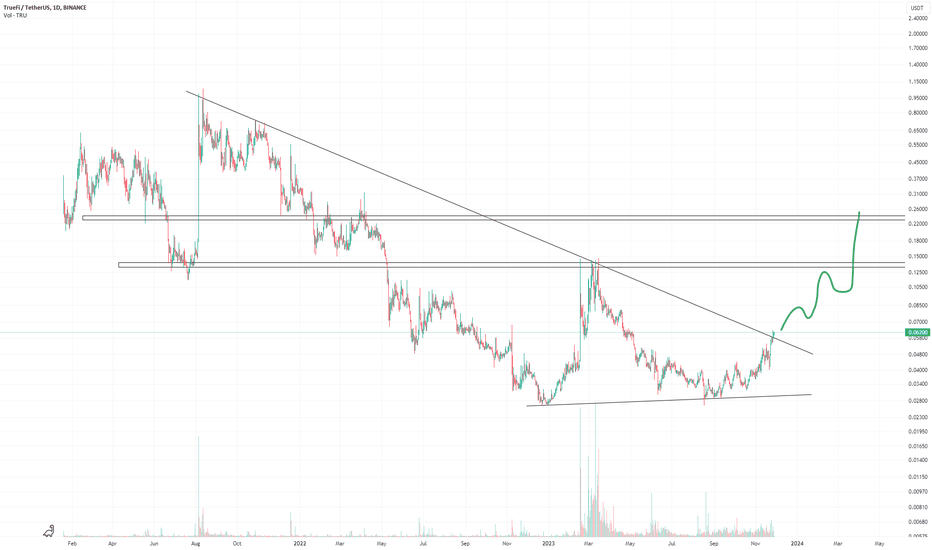Click the 0.02800 level on the price scale

coord(917,400)
